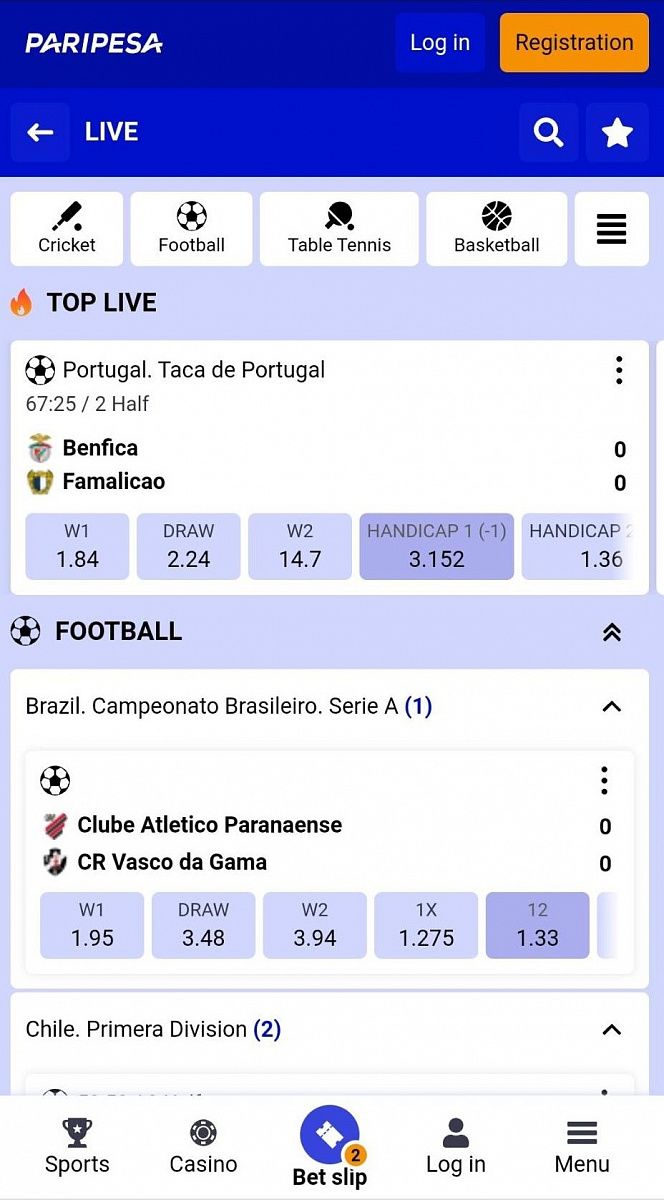664x1200 pixels.
Task: Toggle the 12 odds selection 1.33
Action: (537, 925)
